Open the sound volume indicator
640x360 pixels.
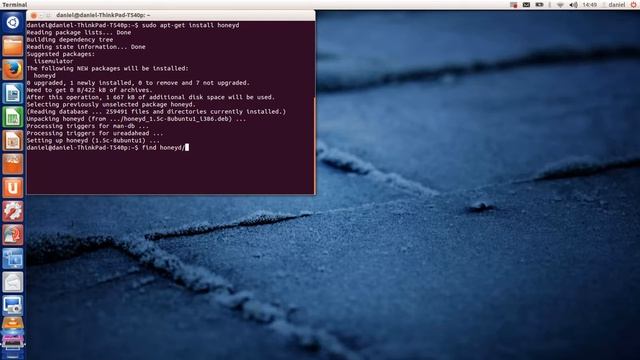tap(573, 5)
